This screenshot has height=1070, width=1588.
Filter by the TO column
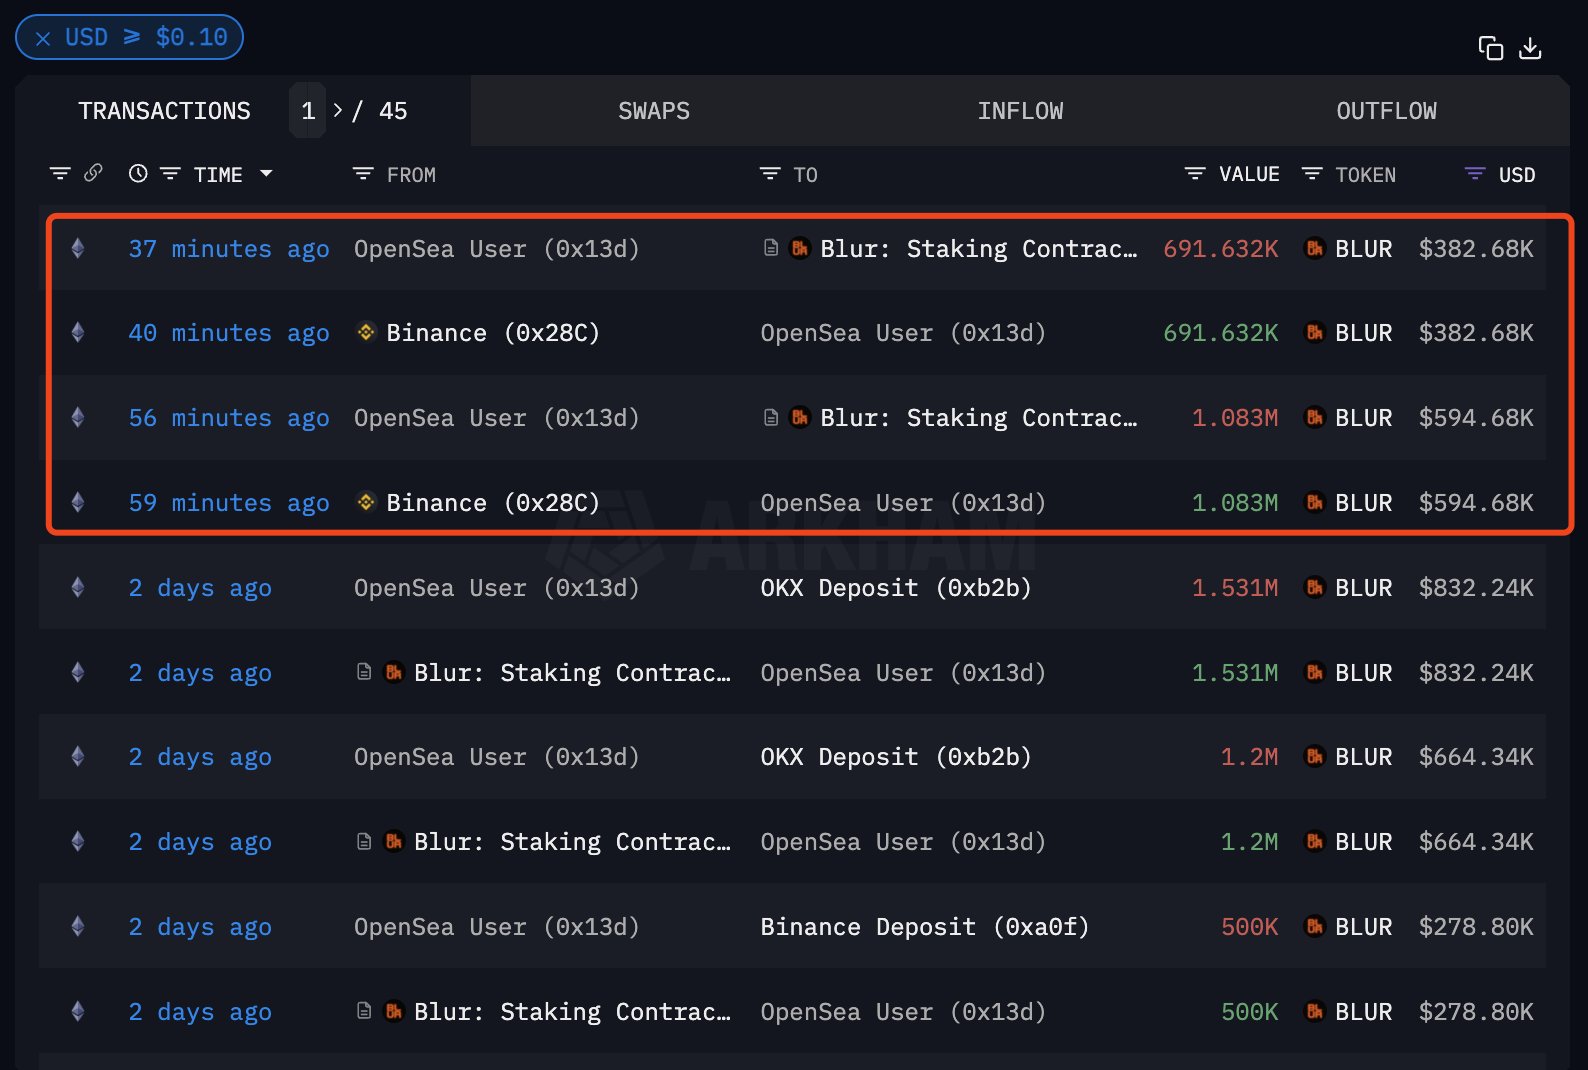[769, 174]
